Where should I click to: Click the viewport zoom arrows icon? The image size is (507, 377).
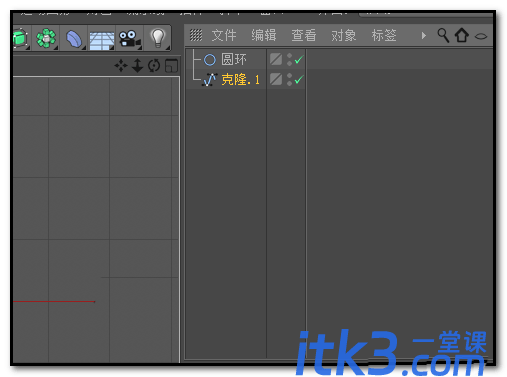(137, 65)
